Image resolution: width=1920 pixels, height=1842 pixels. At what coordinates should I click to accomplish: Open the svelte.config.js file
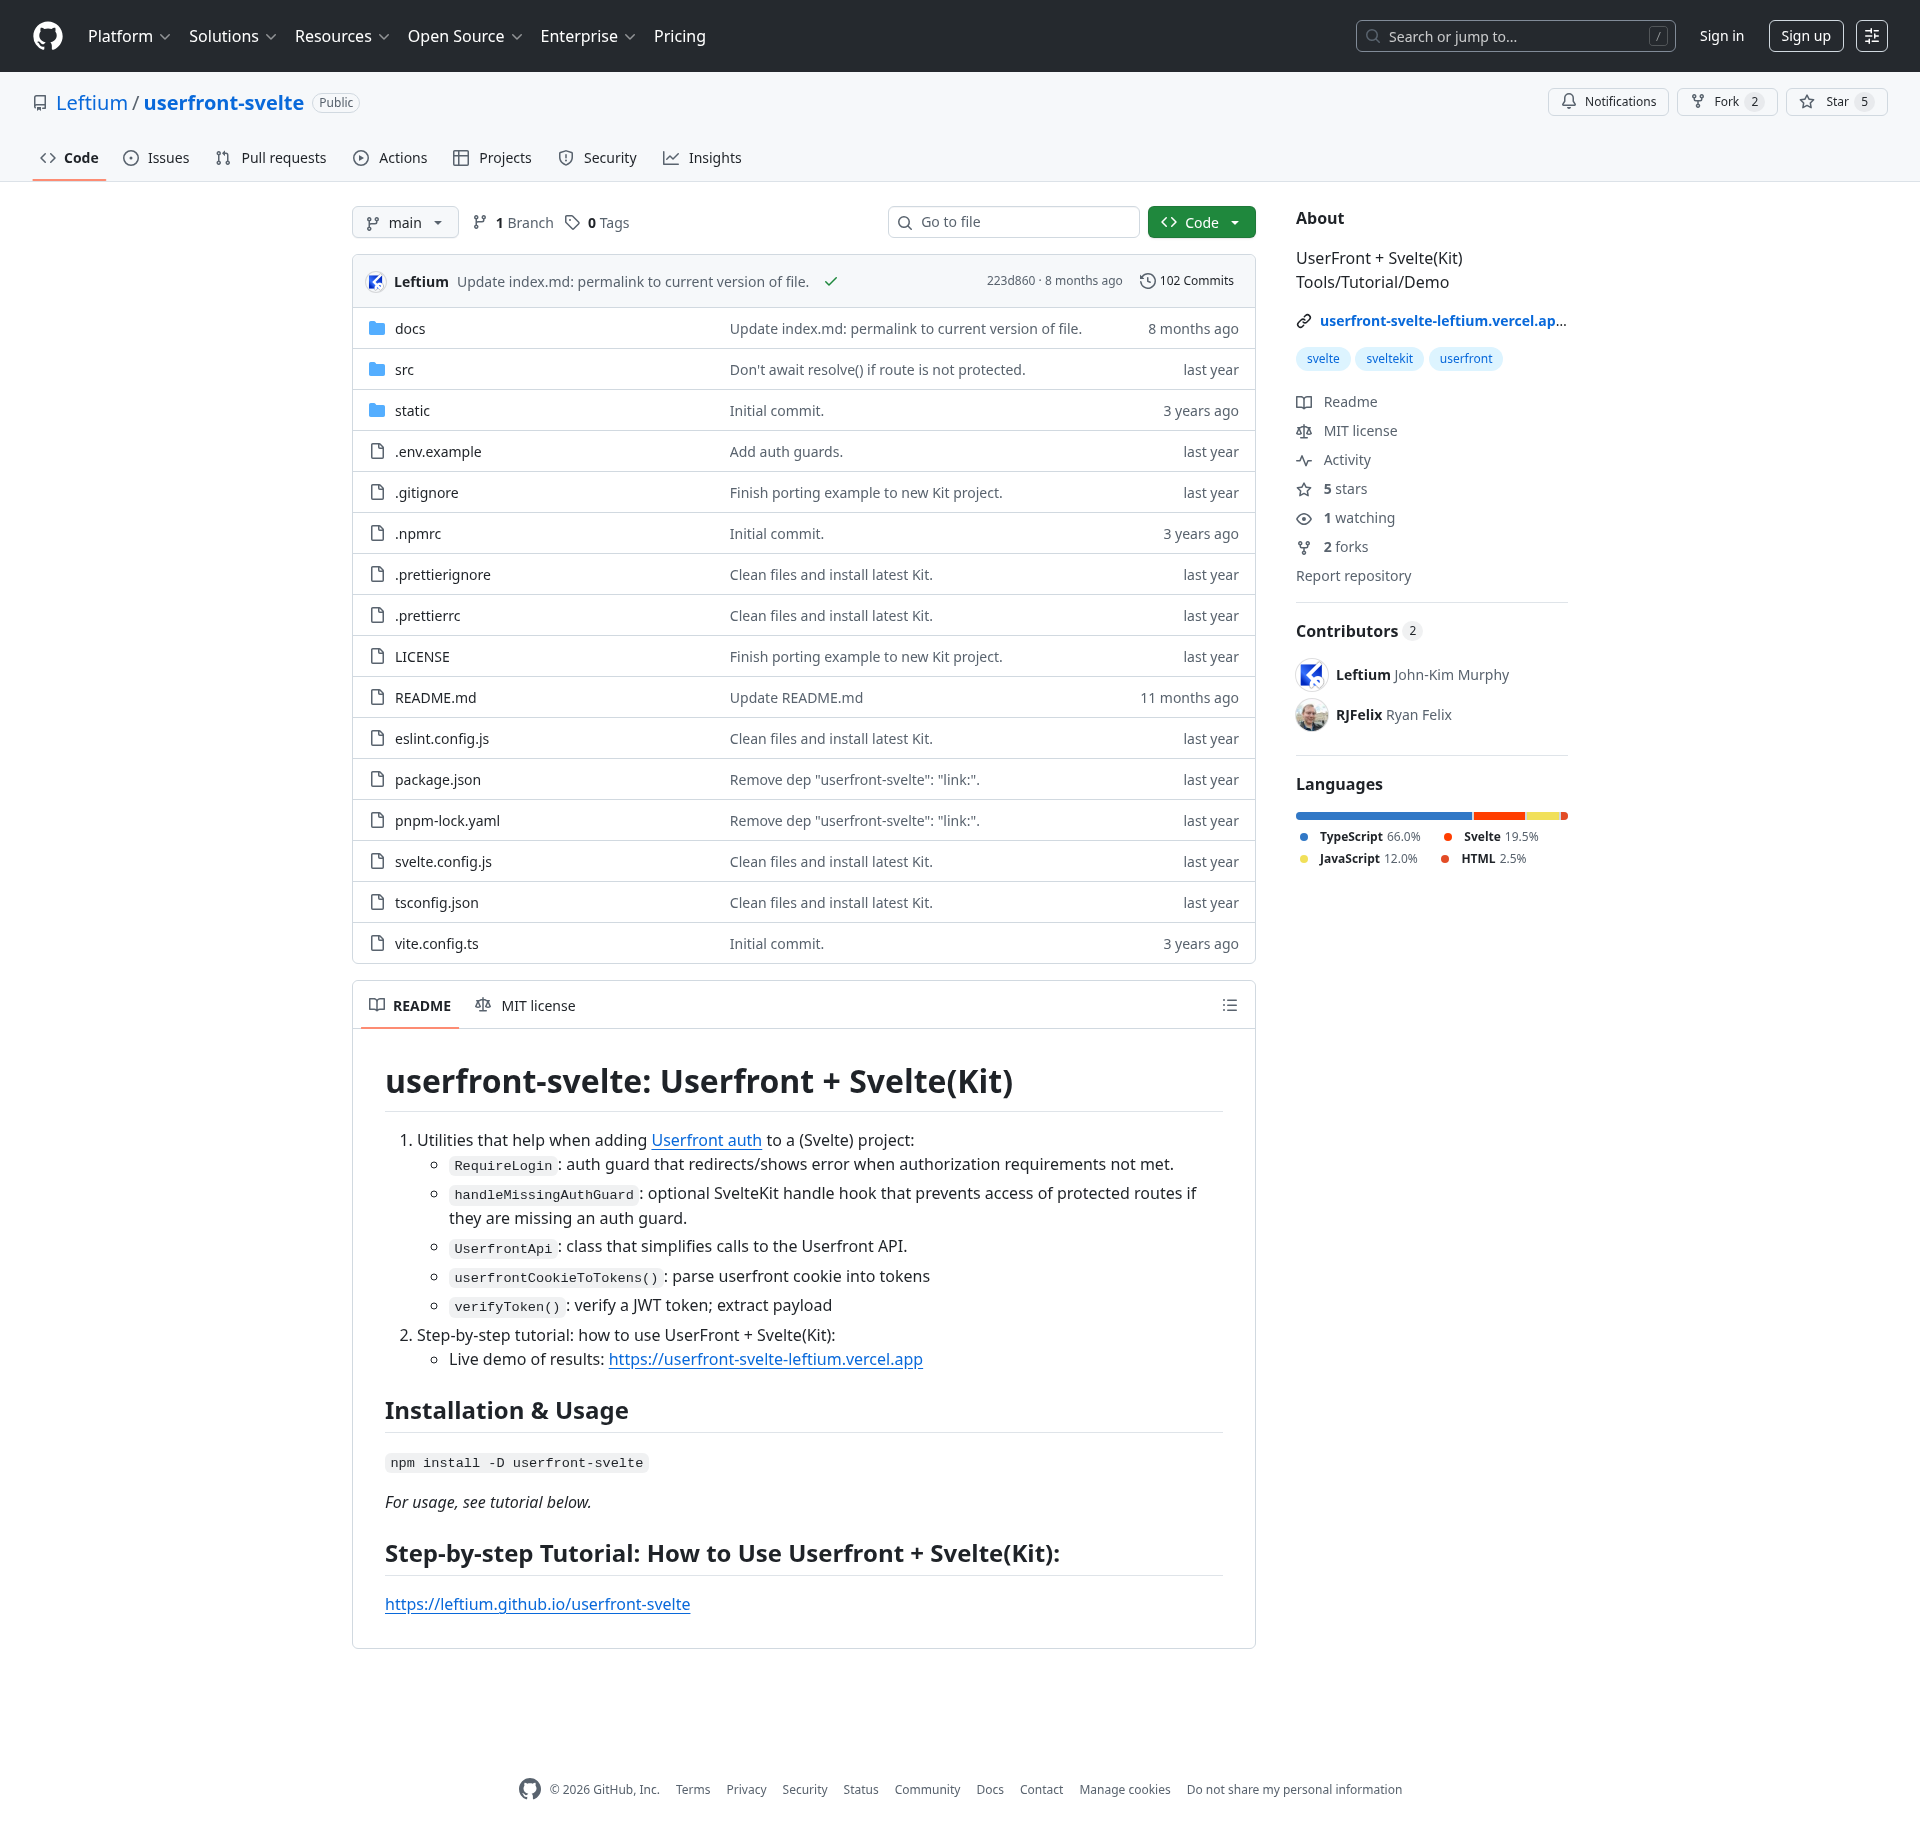coord(443,862)
